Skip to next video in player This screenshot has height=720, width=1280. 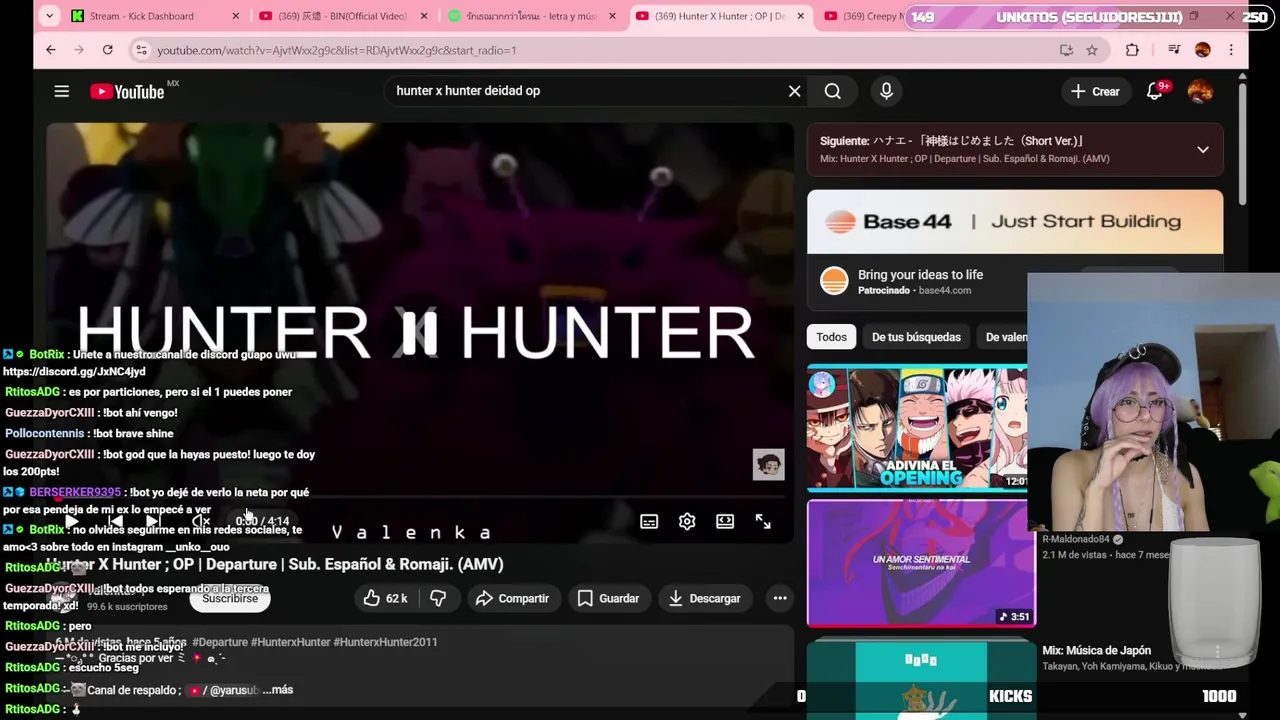(x=152, y=521)
